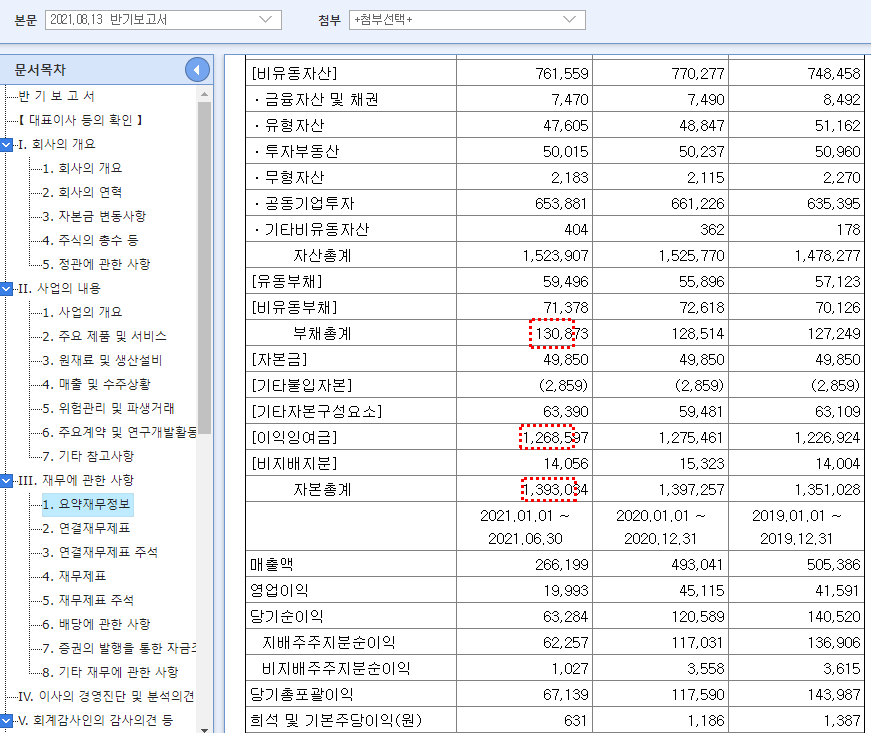This screenshot has height=733, width=871.
Task: Click the 부채총계 value 130,873
Action: pos(561,334)
